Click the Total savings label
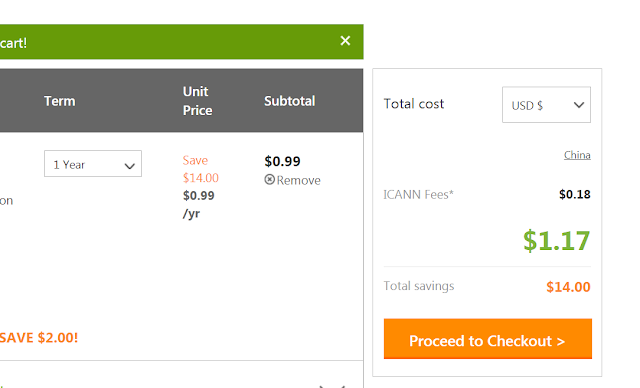This screenshot has width=640, height=388. pos(419,286)
